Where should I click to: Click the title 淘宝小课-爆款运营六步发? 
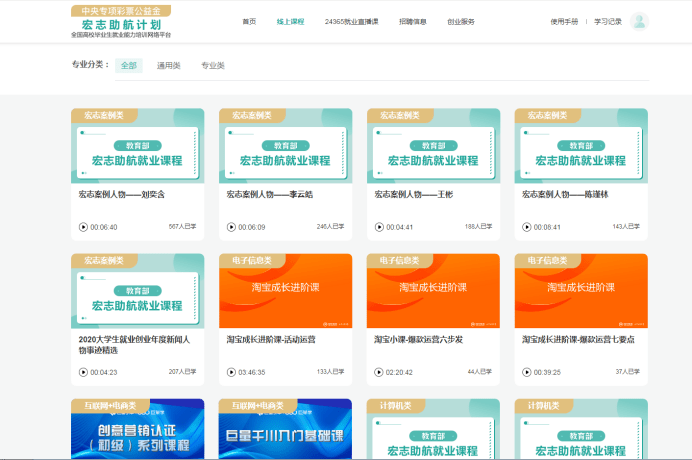(x=418, y=339)
